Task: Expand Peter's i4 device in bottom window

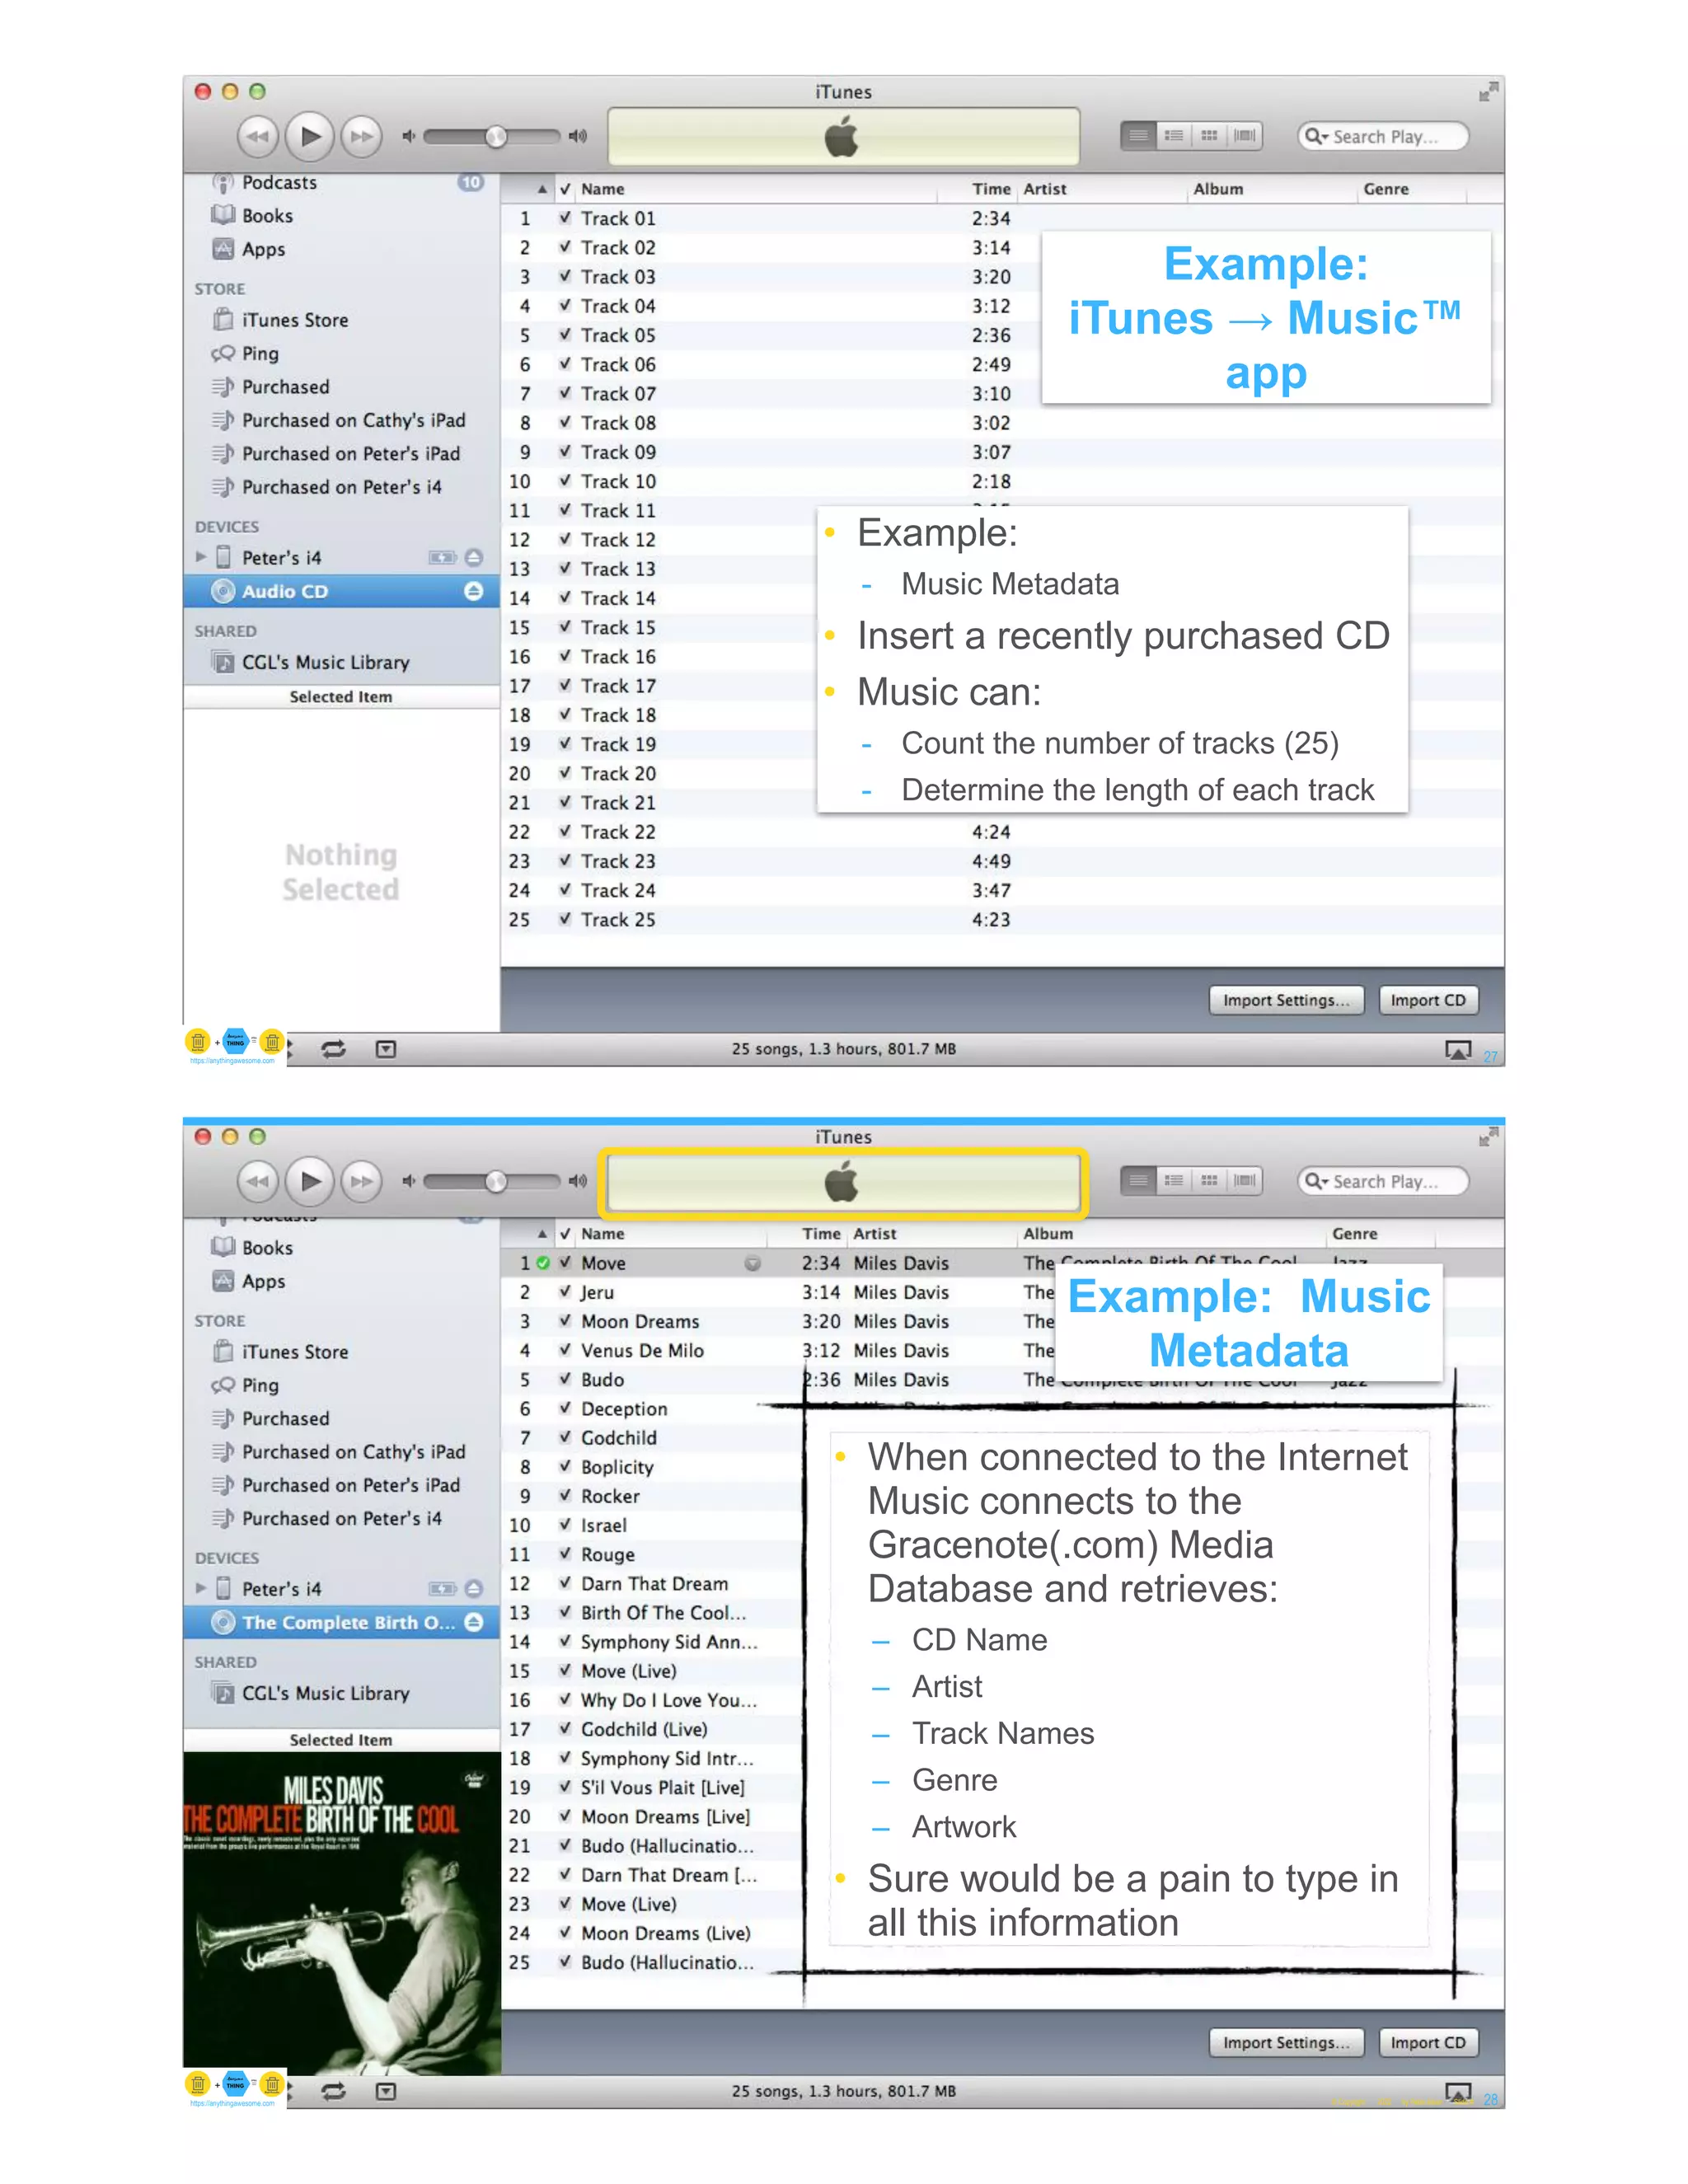Action: [x=201, y=1588]
